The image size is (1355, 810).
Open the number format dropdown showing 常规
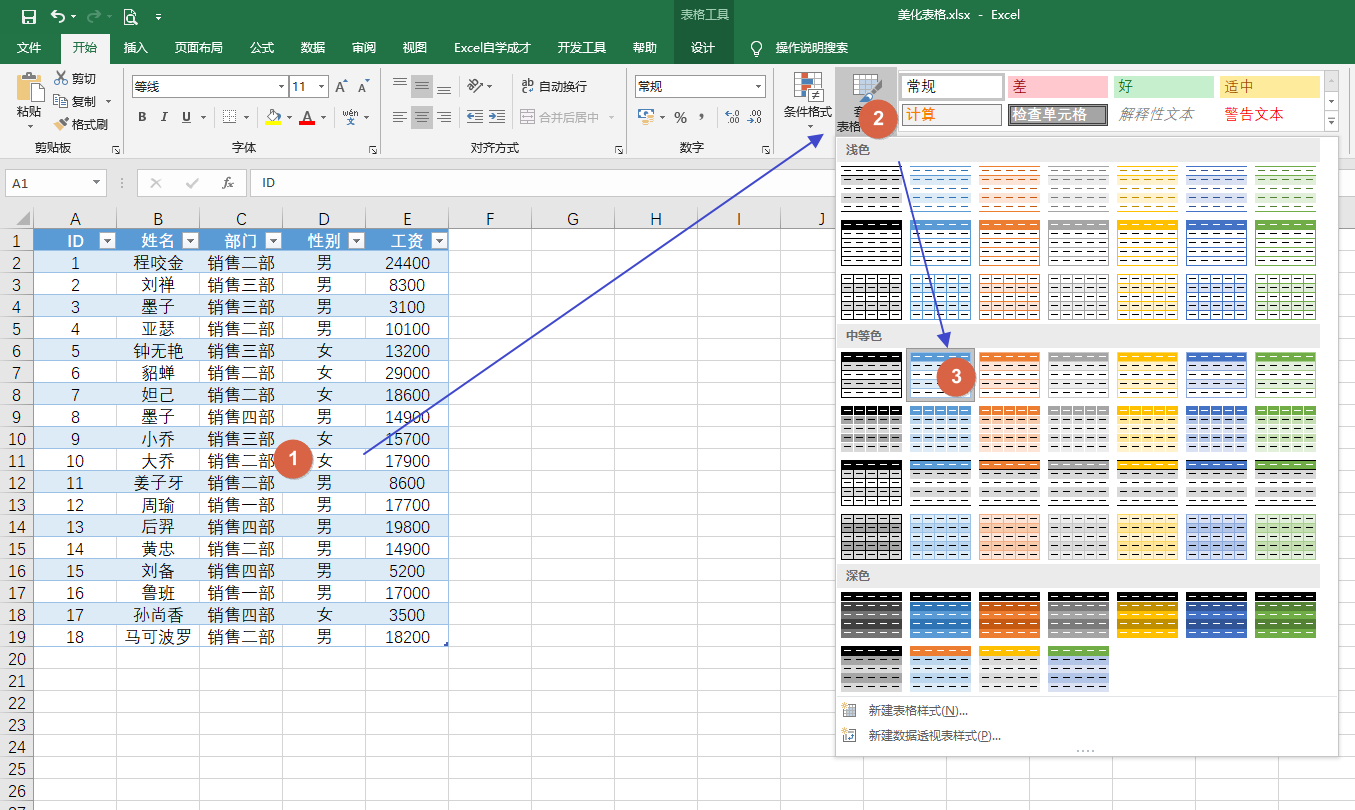click(x=759, y=87)
